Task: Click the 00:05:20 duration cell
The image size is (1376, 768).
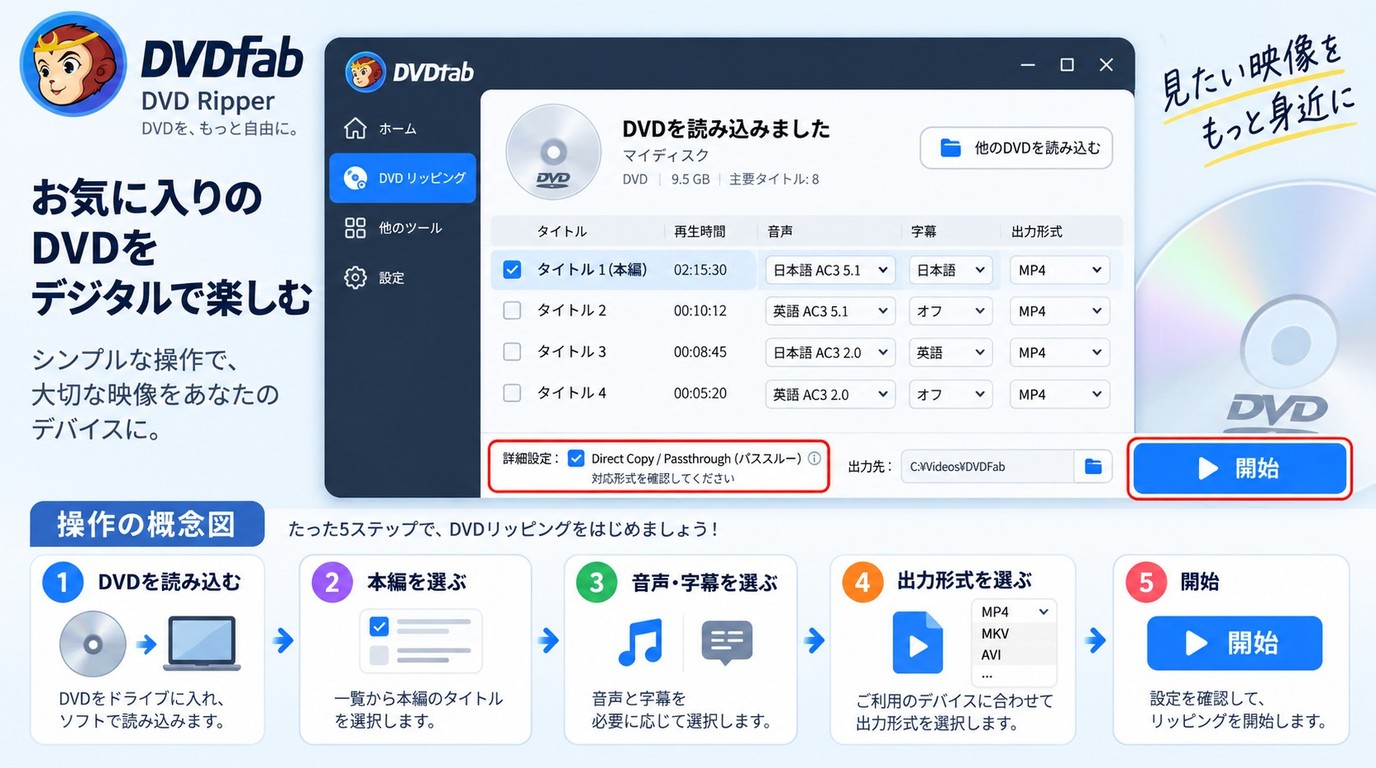Action: click(700, 394)
